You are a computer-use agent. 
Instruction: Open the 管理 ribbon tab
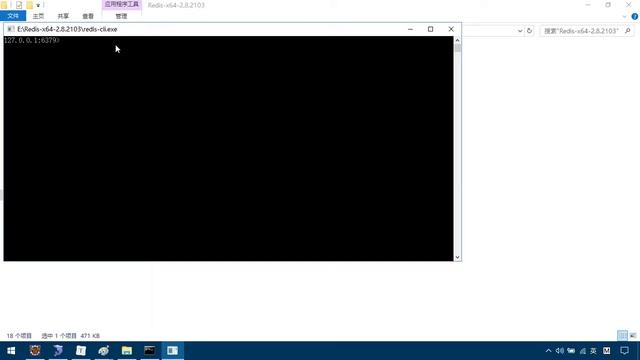(x=121, y=16)
